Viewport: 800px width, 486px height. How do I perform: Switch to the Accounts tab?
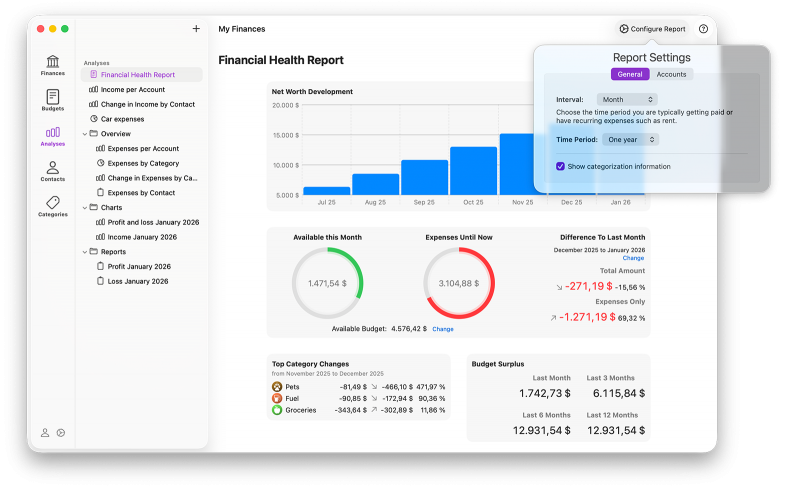point(671,74)
